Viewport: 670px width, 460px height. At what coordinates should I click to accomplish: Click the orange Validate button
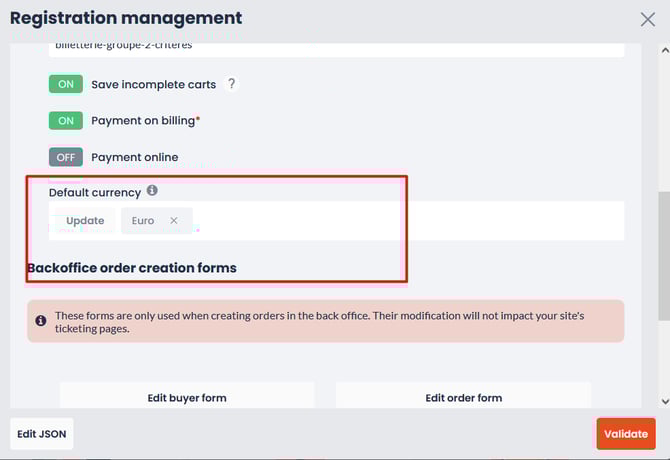(626, 434)
